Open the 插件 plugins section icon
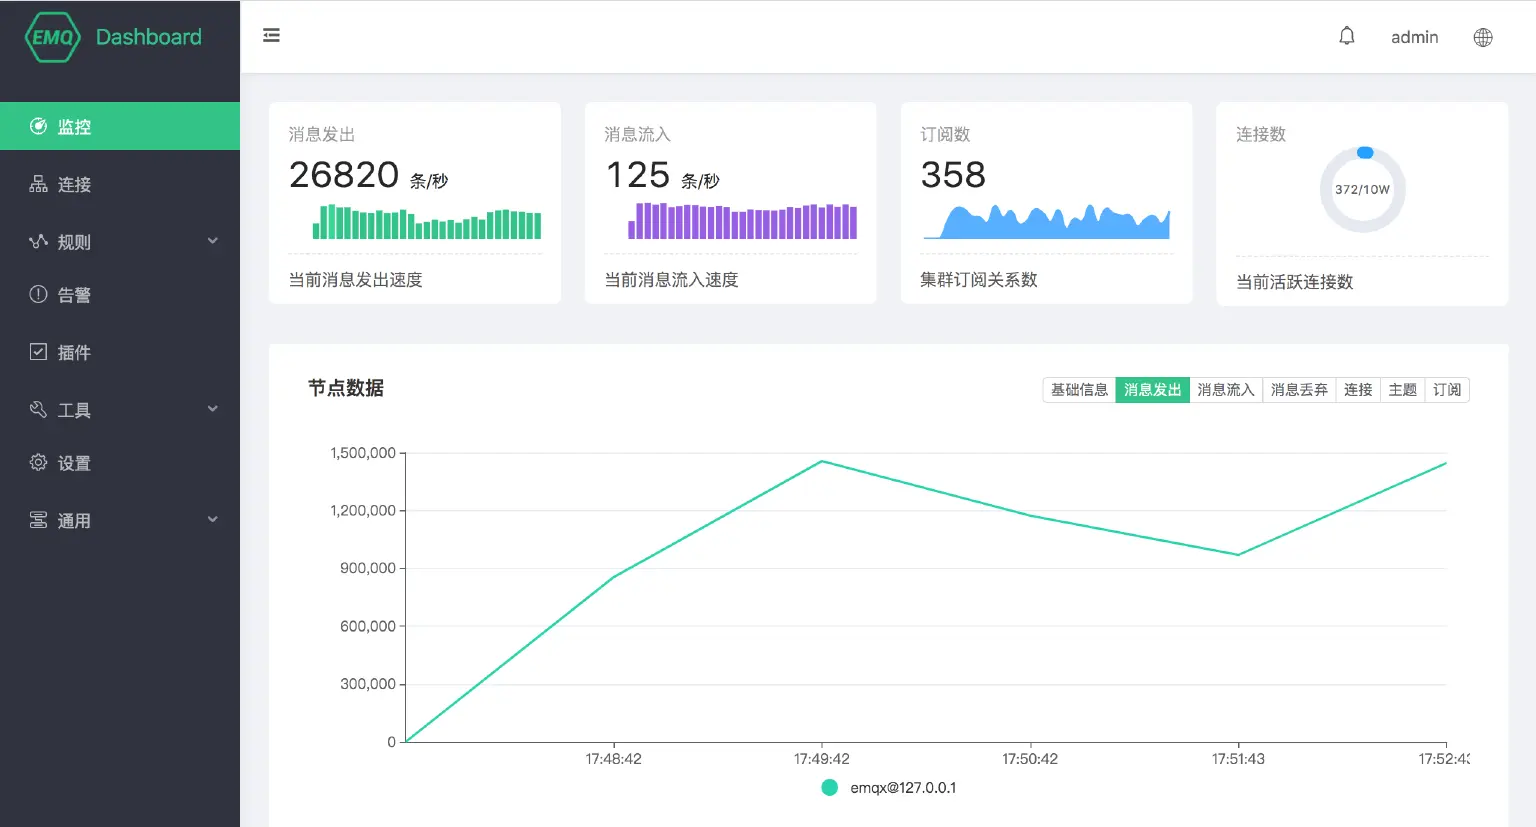The image size is (1536, 827). [x=38, y=352]
